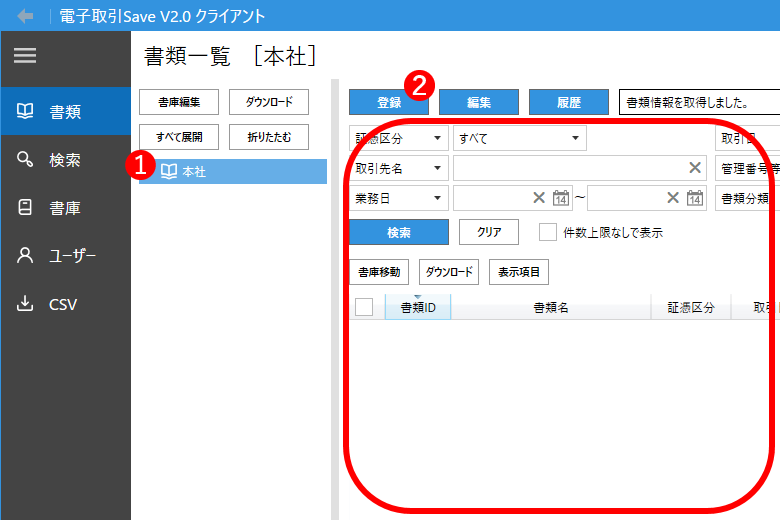Enable 件数上限なしで表示 checkbox
This screenshot has height=520, width=780.
click(x=548, y=232)
